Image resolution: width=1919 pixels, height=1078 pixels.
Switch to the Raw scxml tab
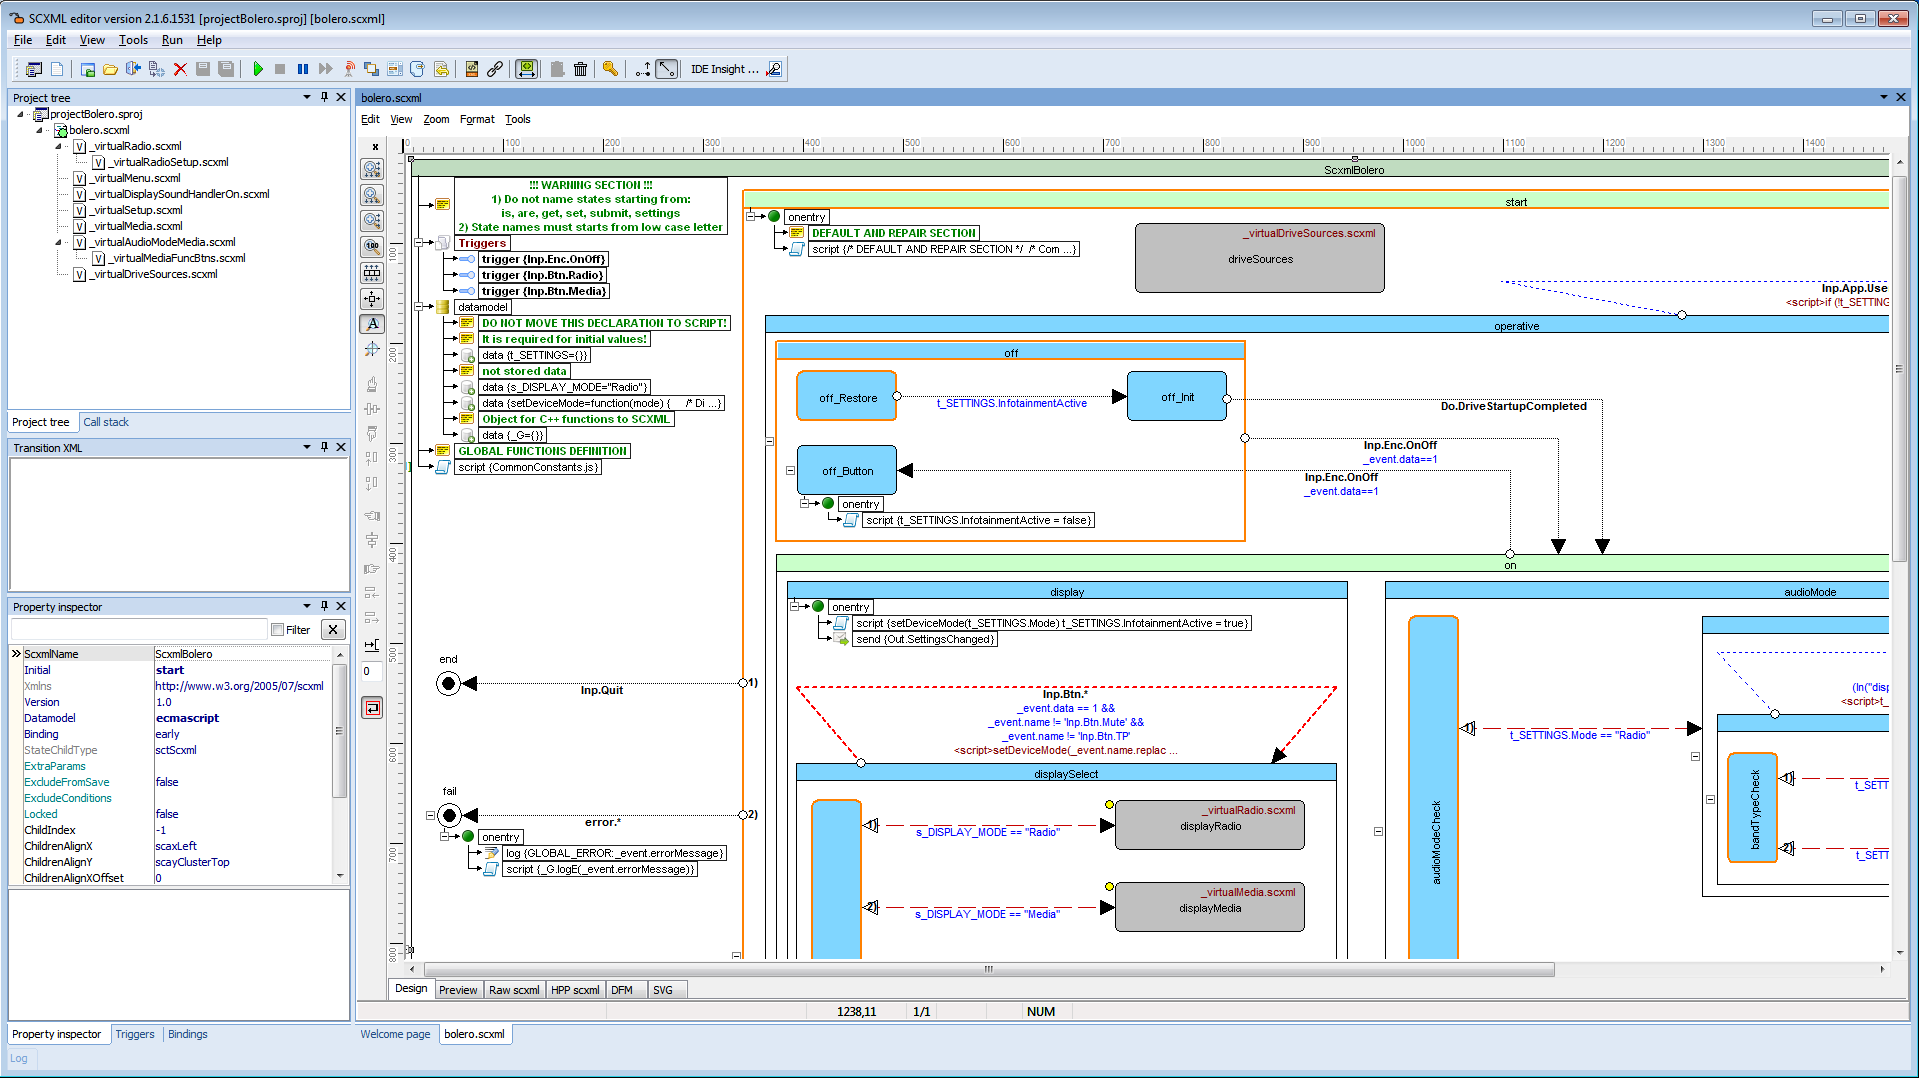(514, 990)
